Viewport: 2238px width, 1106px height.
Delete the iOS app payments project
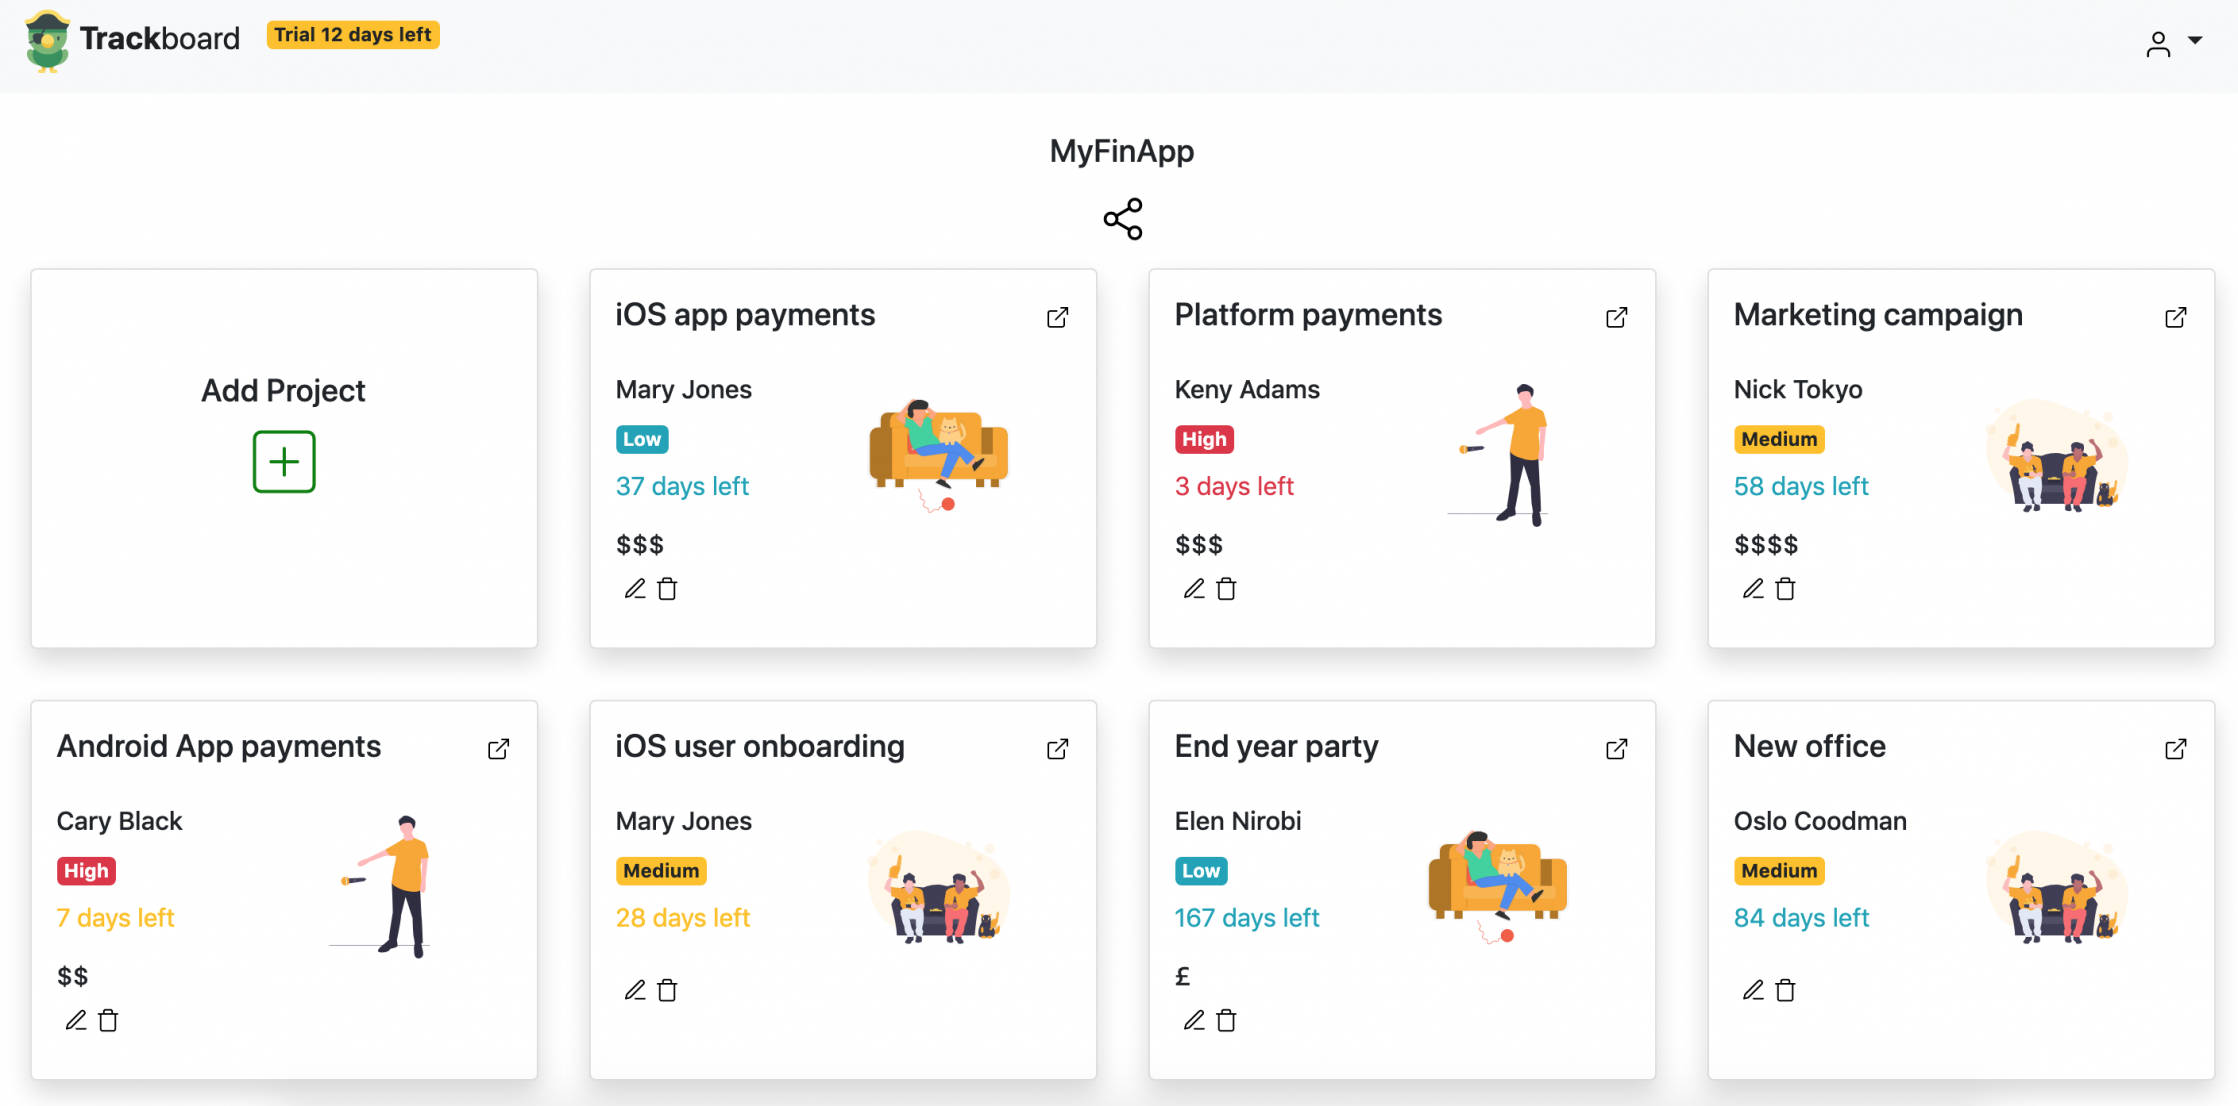click(x=667, y=589)
